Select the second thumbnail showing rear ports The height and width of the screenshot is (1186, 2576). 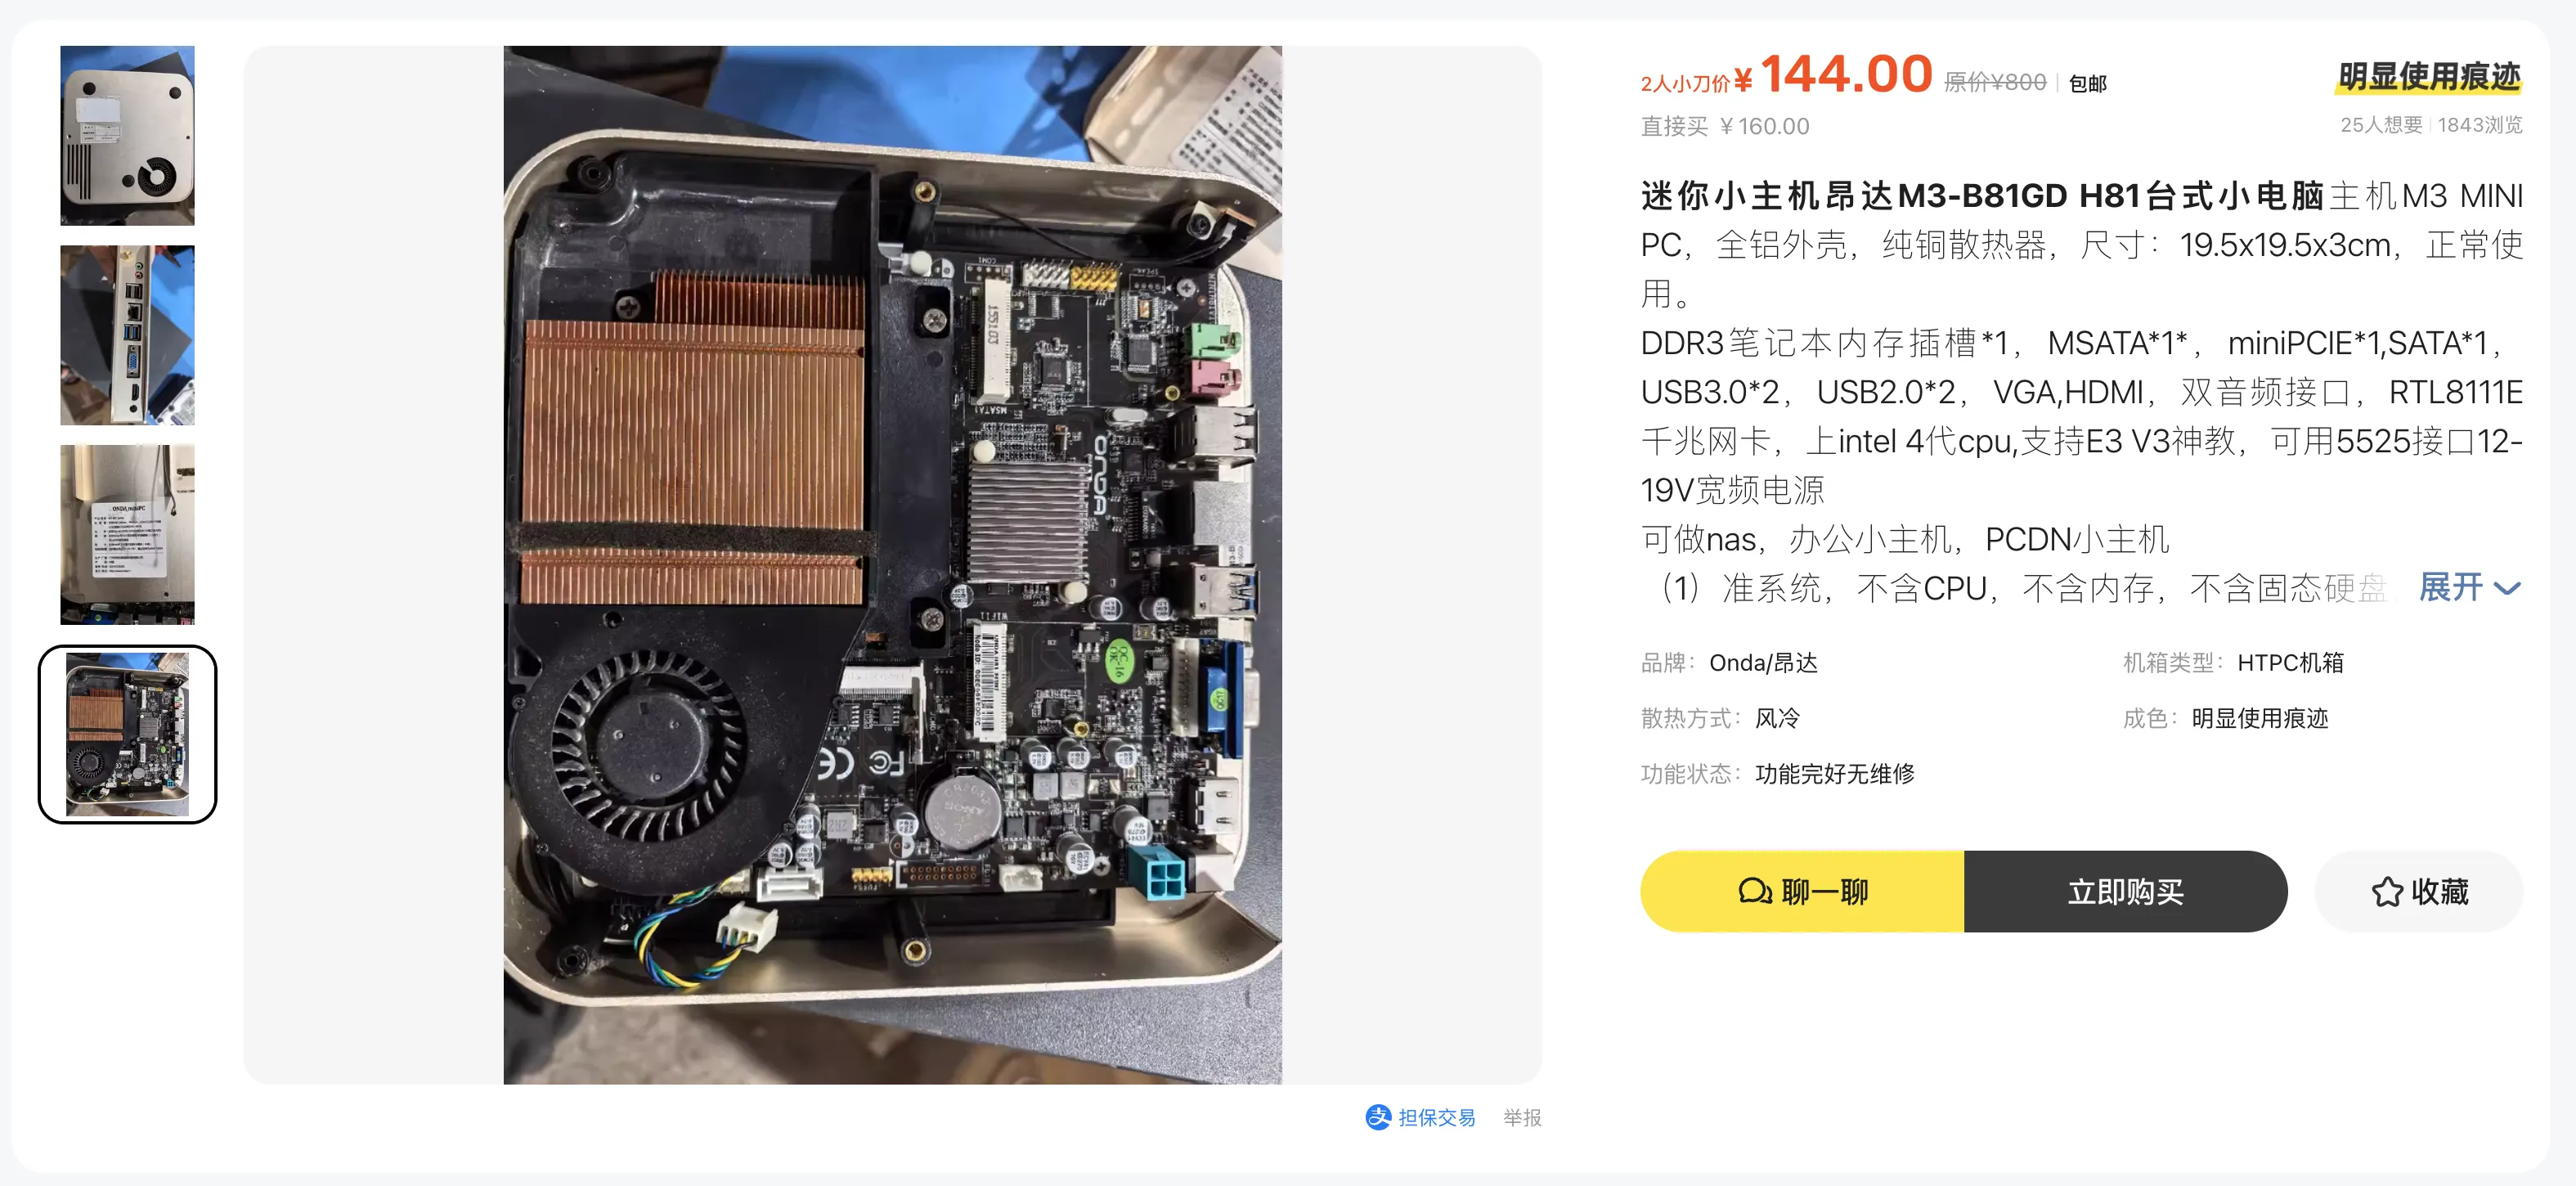[x=127, y=335]
